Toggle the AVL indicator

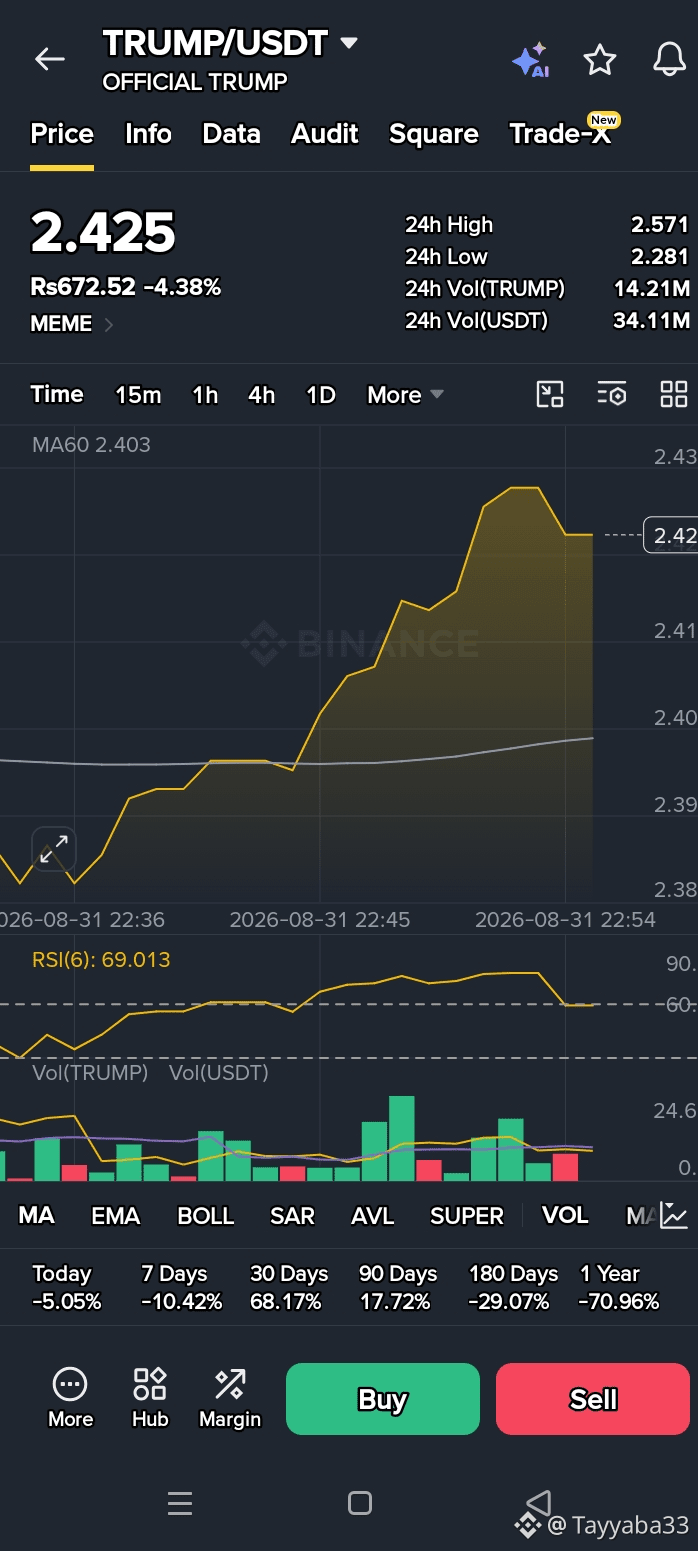click(373, 1216)
